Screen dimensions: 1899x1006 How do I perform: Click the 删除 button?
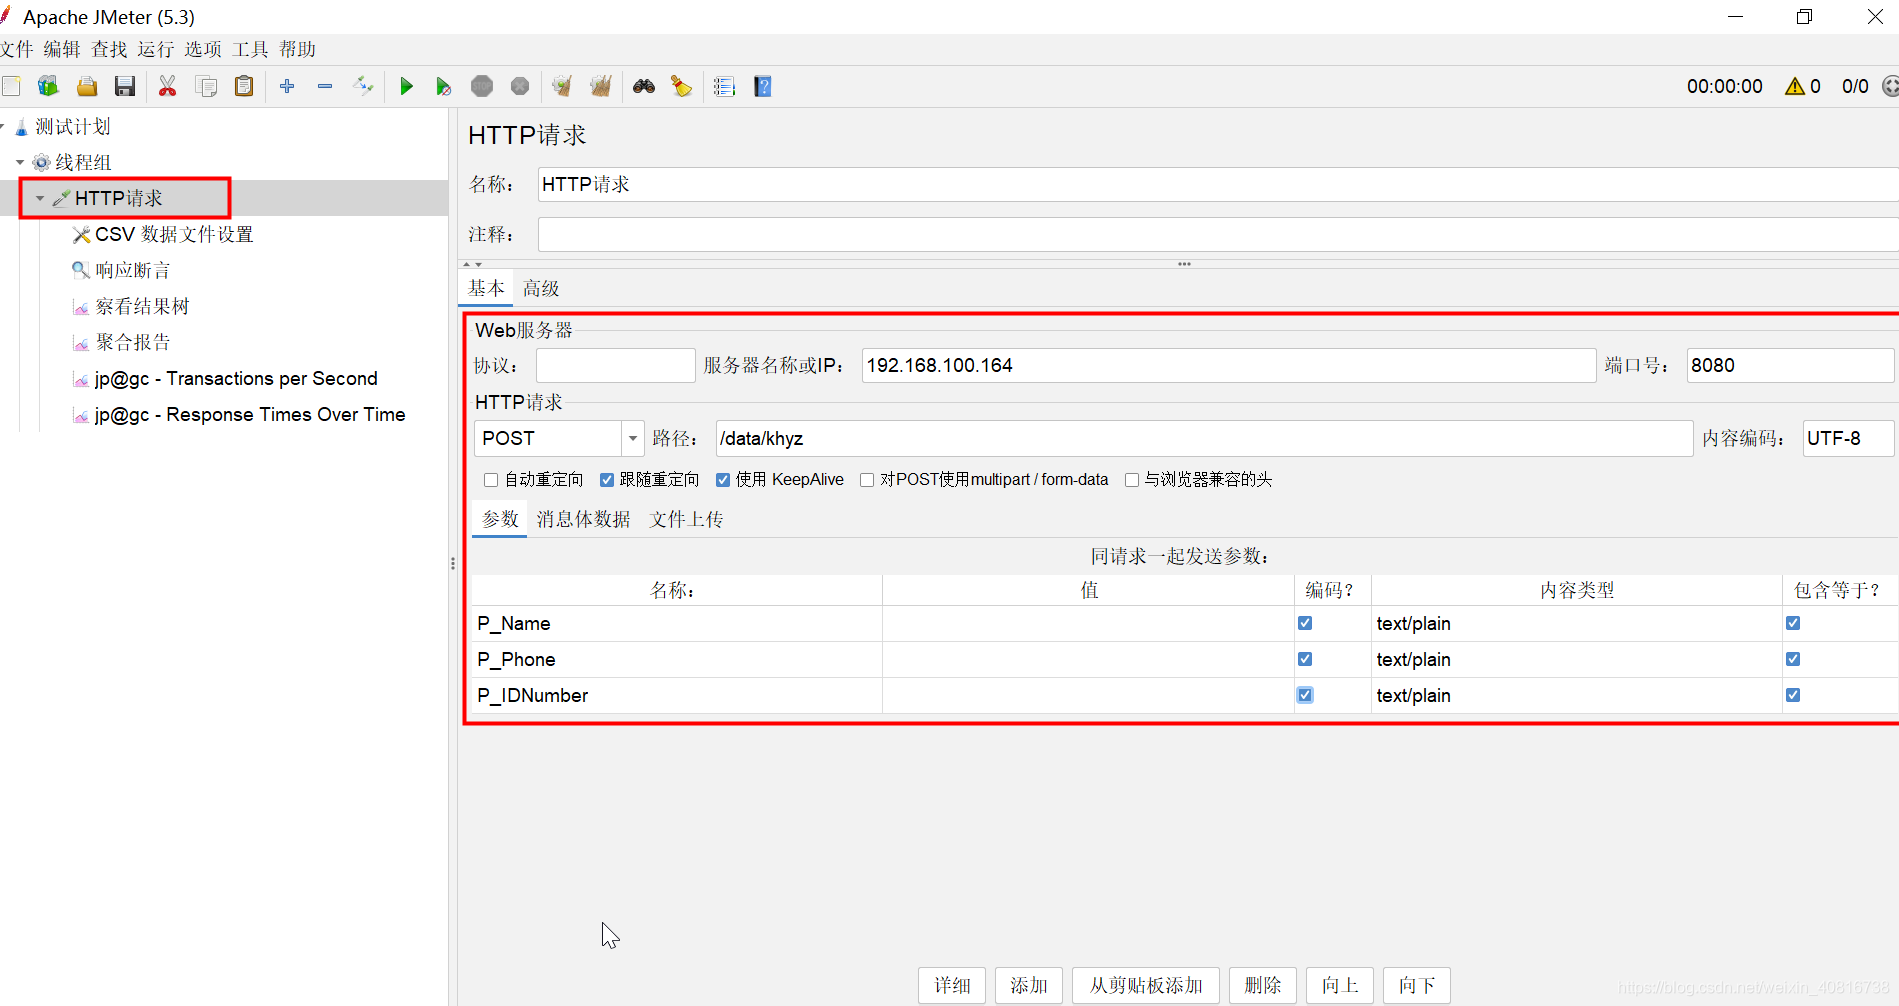tap(1263, 986)
